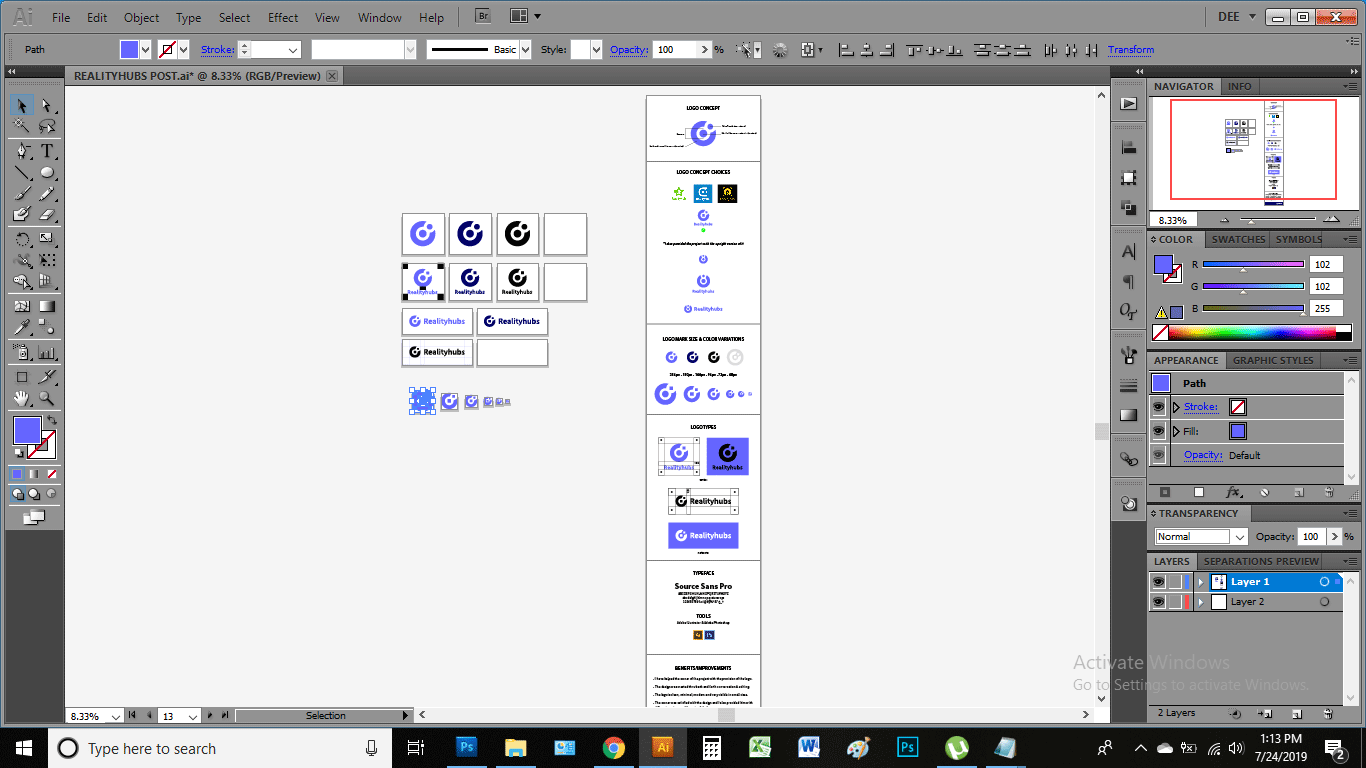Open the Effect menu
Viewport: 1366px width, 768px height.
pos(283,17)
